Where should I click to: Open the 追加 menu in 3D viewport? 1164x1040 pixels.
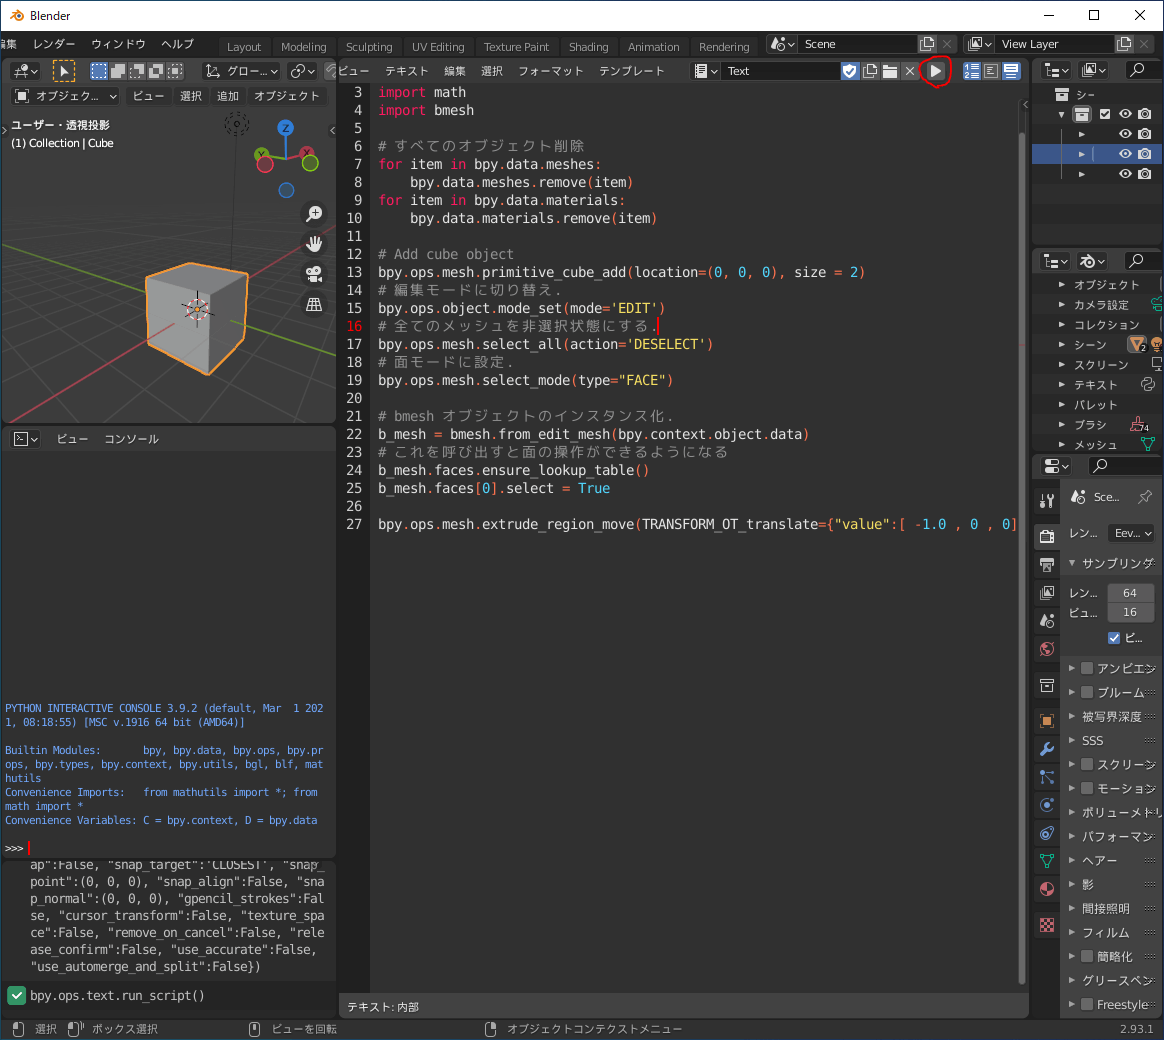click(228, 97)
